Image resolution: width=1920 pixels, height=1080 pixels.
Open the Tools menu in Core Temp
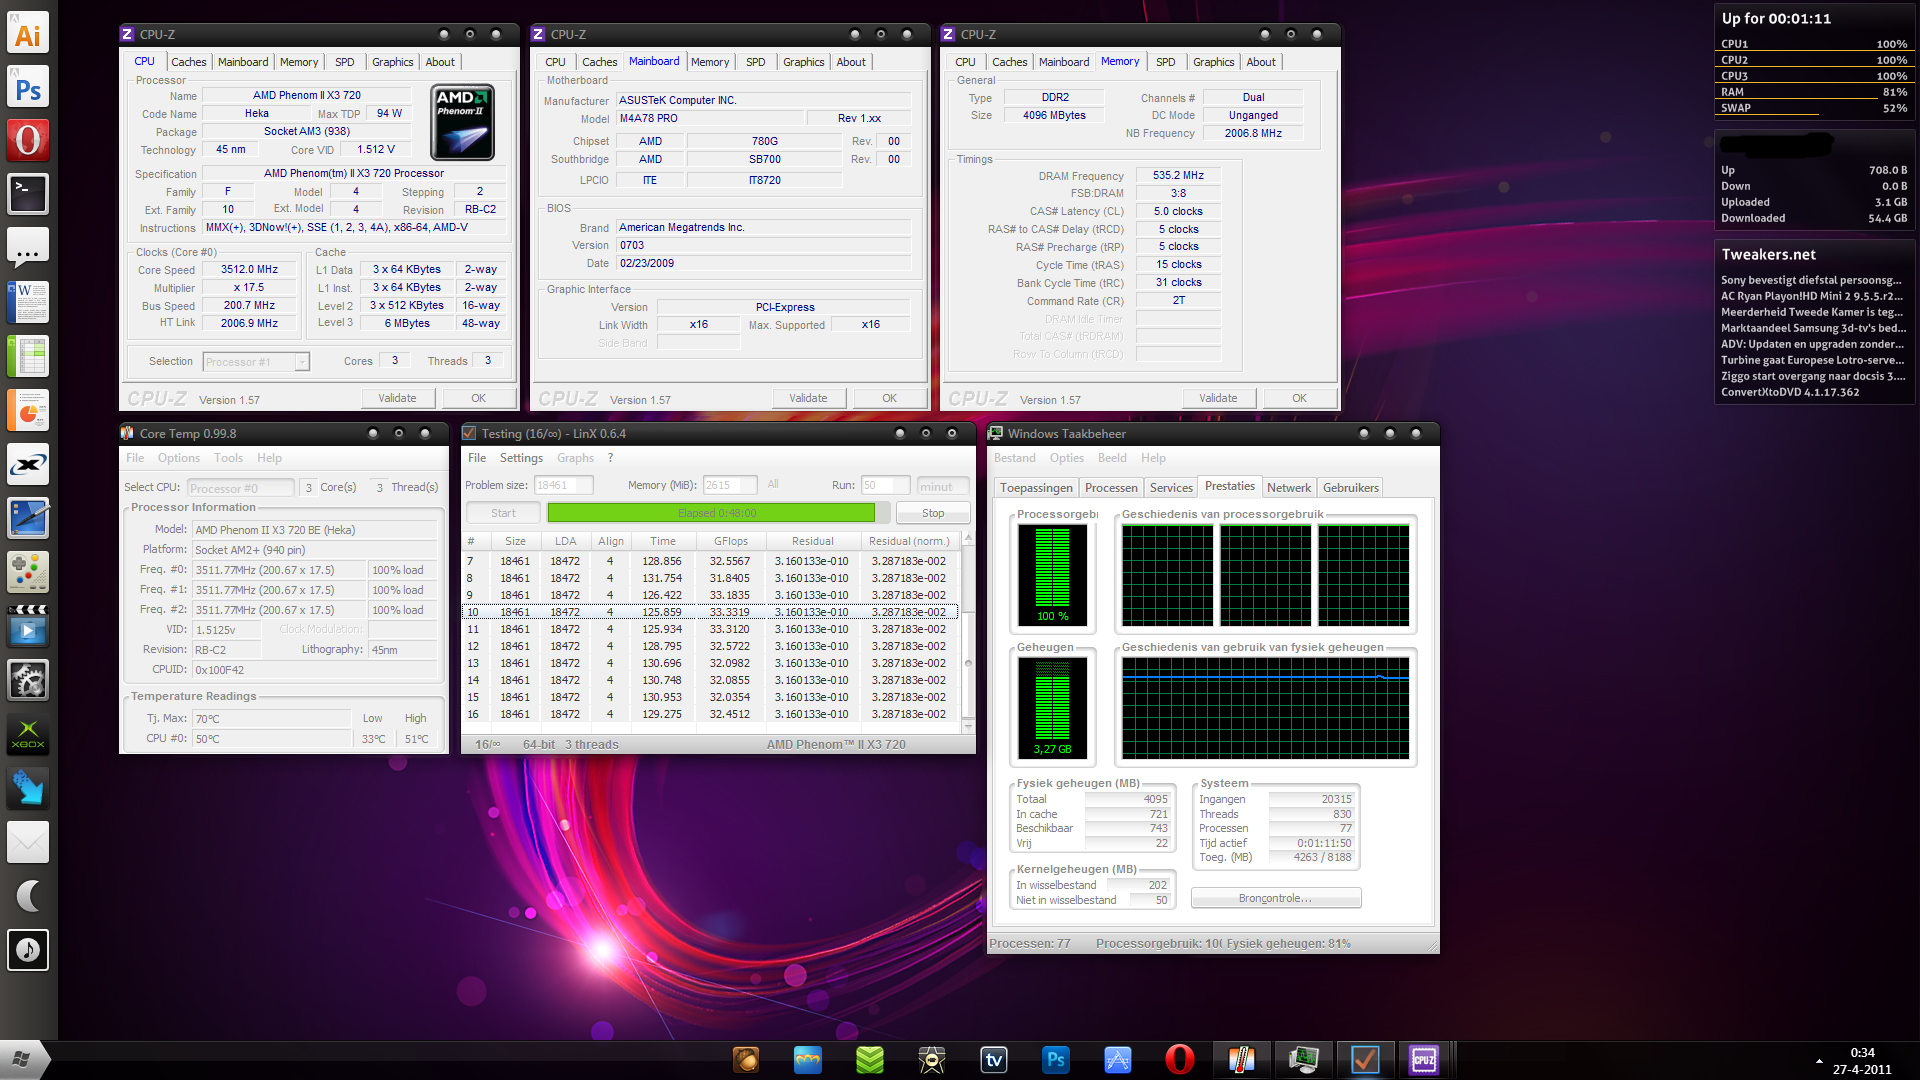(228, 458)
